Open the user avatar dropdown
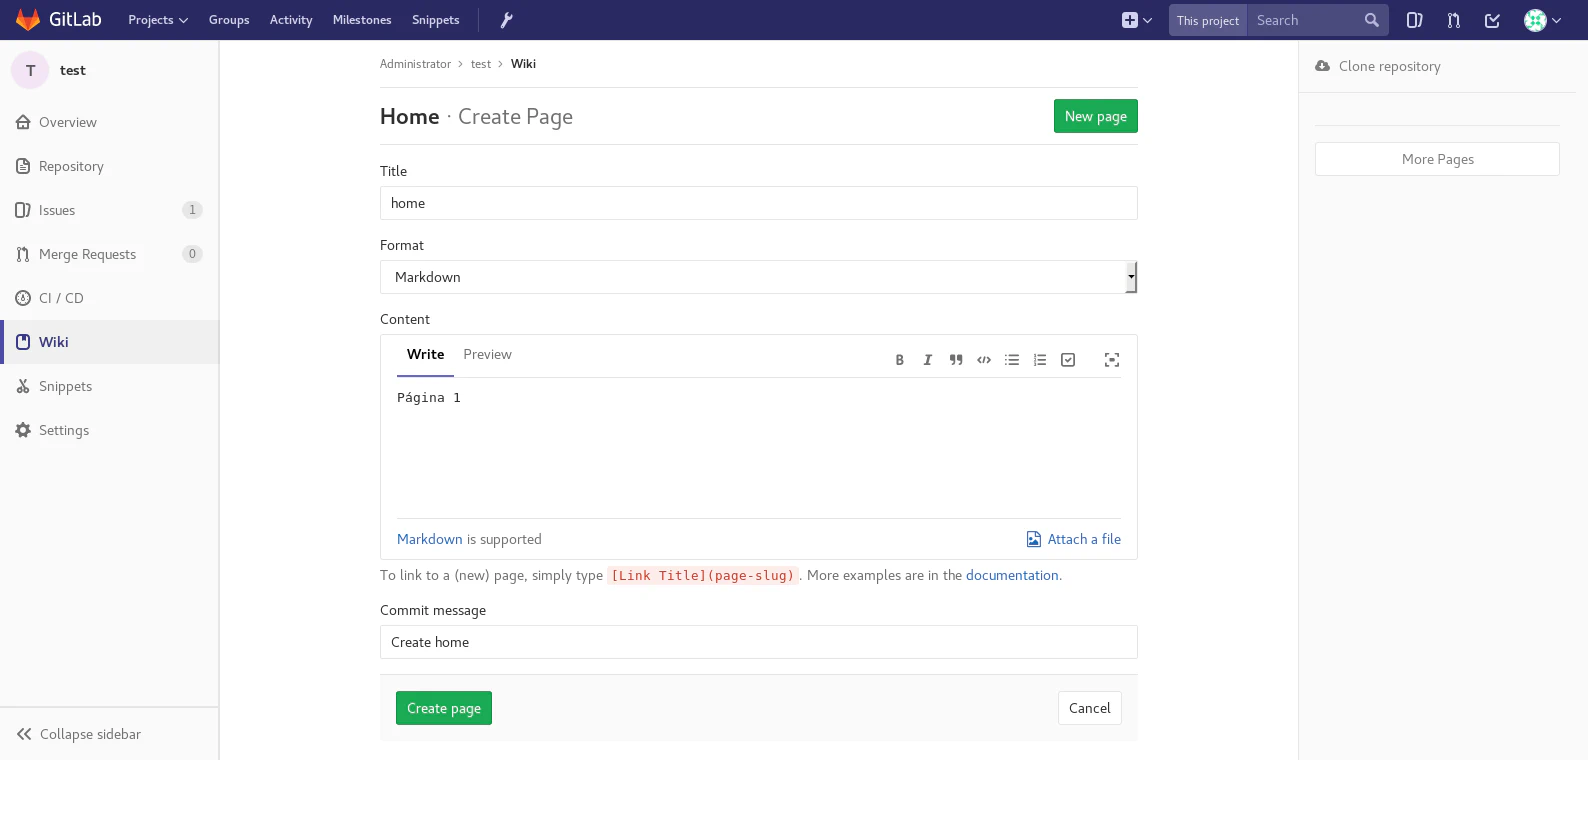This screenshot has height=825, width=1588. pos(1542,20)
